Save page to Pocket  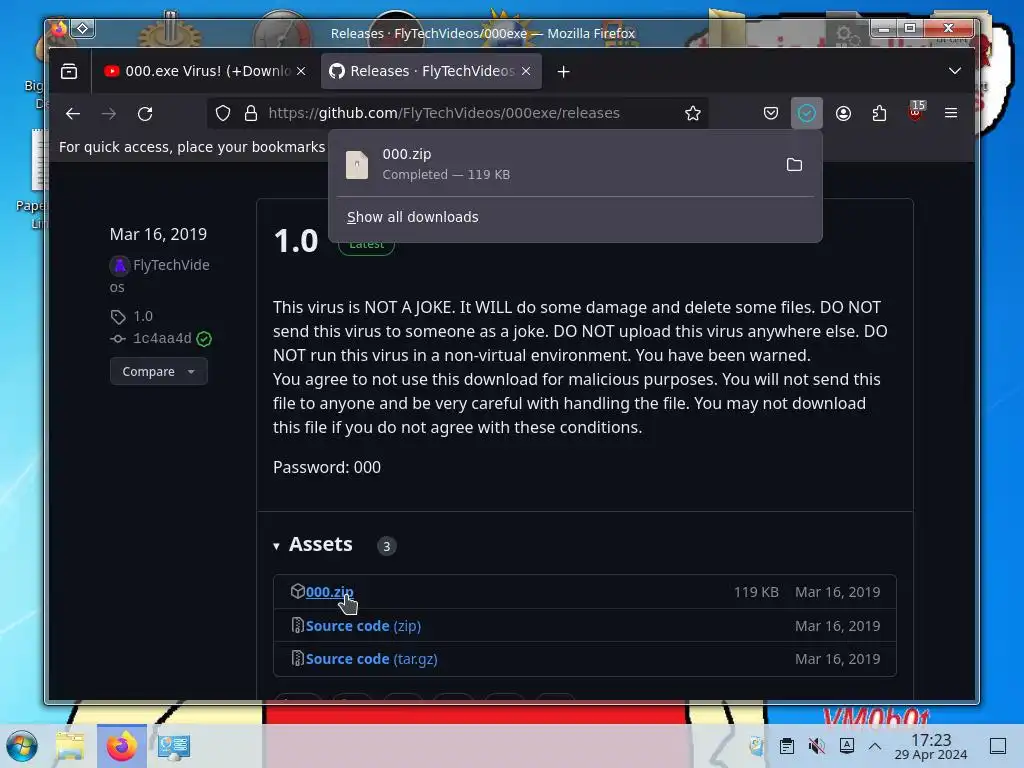click(x=771, y=114)
